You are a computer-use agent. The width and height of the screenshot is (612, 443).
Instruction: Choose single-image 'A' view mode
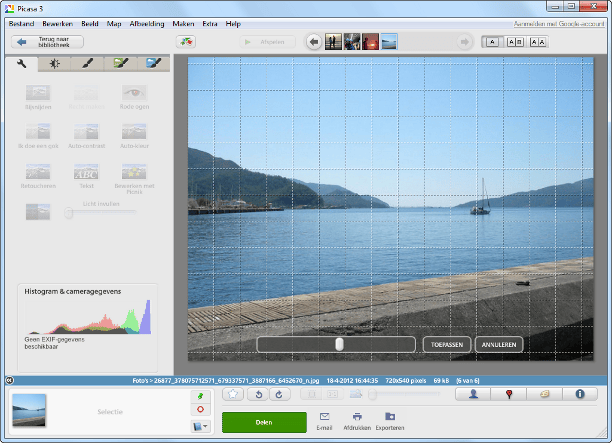pos(493,42)
